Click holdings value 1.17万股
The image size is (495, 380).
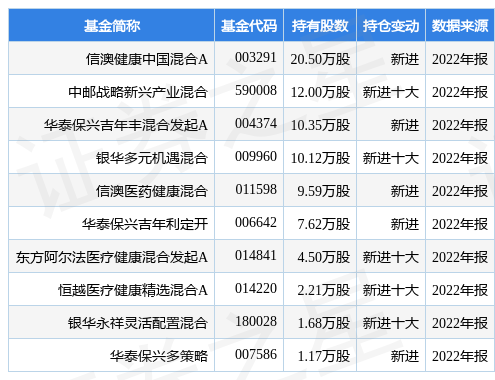click(324, 356)
